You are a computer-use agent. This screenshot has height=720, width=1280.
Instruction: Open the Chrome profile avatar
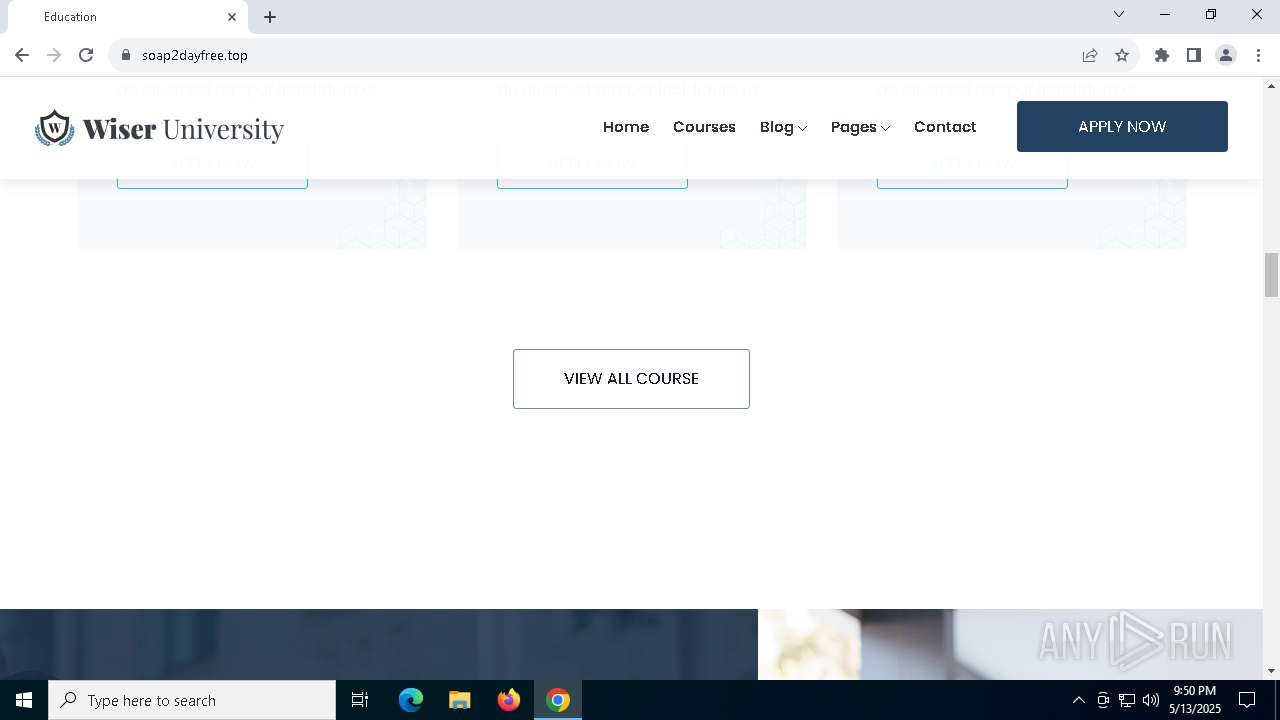1226,55
